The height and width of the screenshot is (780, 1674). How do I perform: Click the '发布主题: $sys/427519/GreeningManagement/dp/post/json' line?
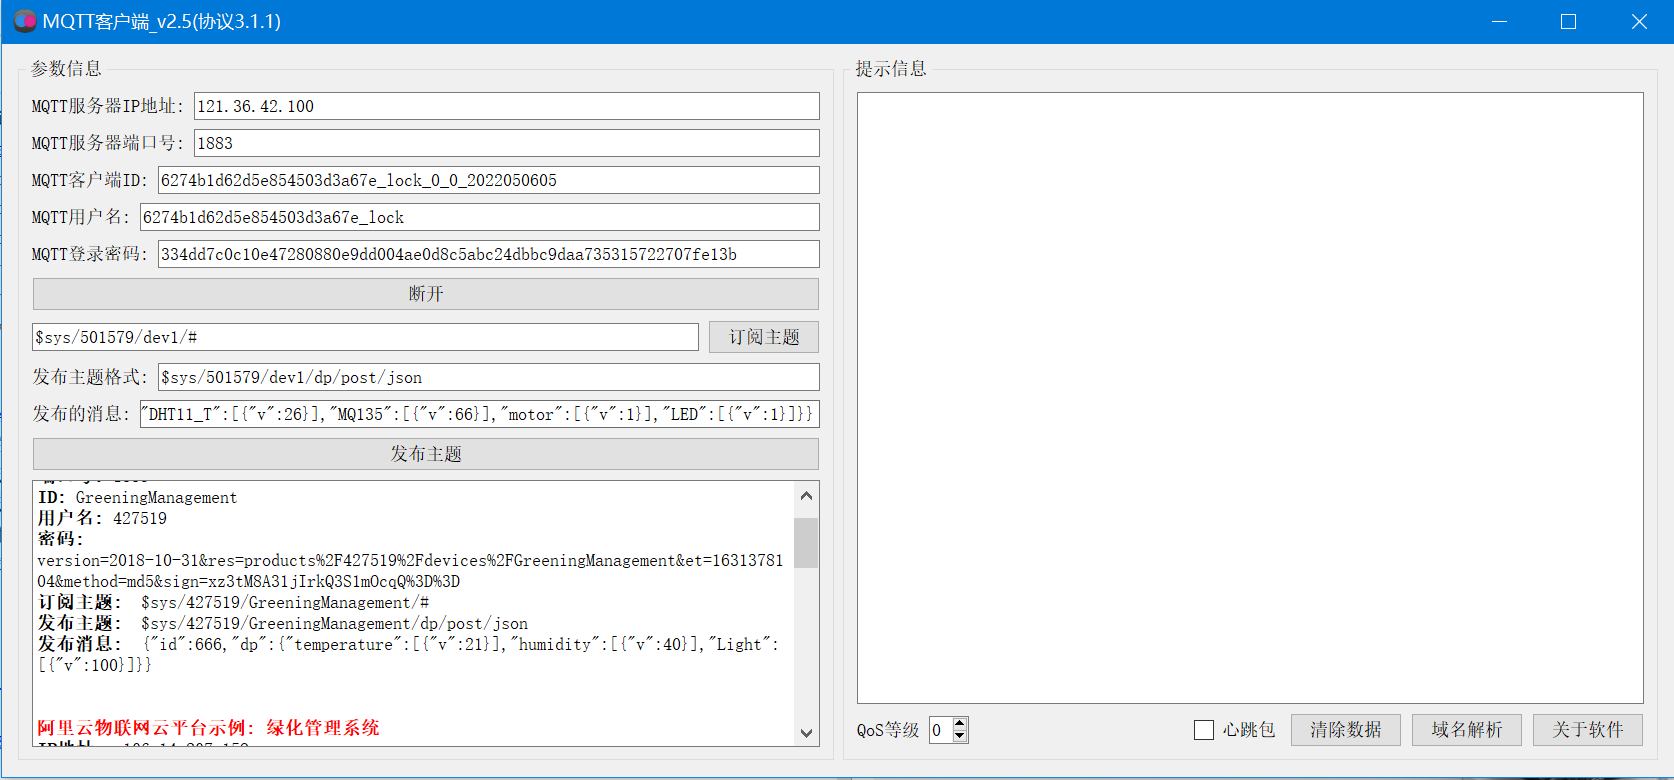283,623
